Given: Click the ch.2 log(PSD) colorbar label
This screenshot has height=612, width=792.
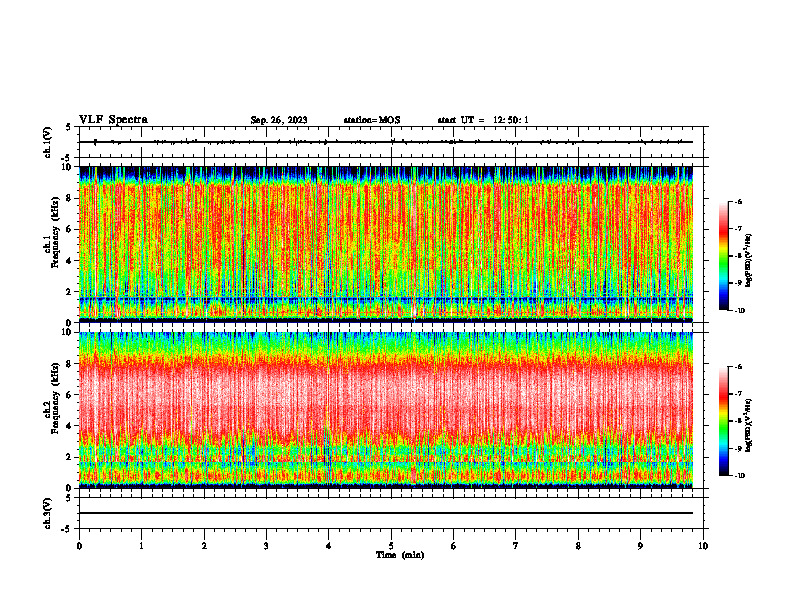Looking at the screenshot, I should tap(749, 426).
